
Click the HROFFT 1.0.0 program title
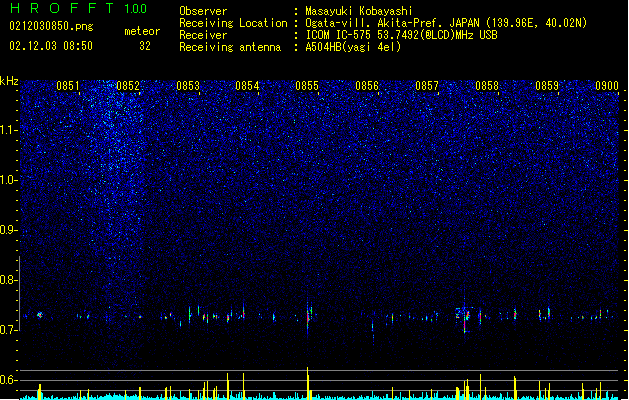coord(78,8)
